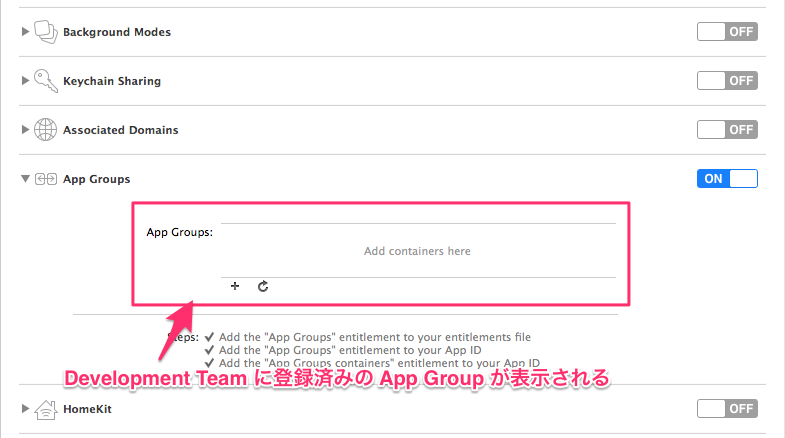The width and height of the screenshot is (785, 438).
Task: Click step 'Add the "App Groups" entitlement to your entitlements file'
Action: coord(374,337)
